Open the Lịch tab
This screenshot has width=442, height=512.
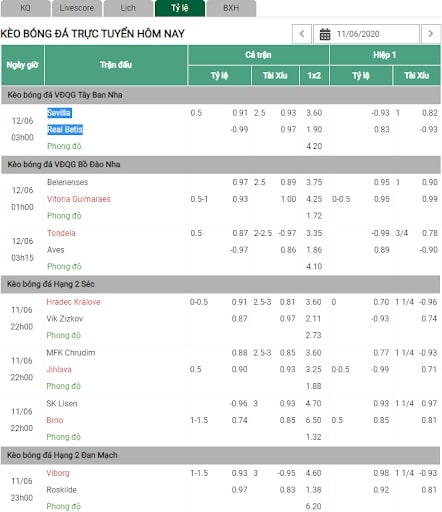pyautogui.click(x=128, y=8)
